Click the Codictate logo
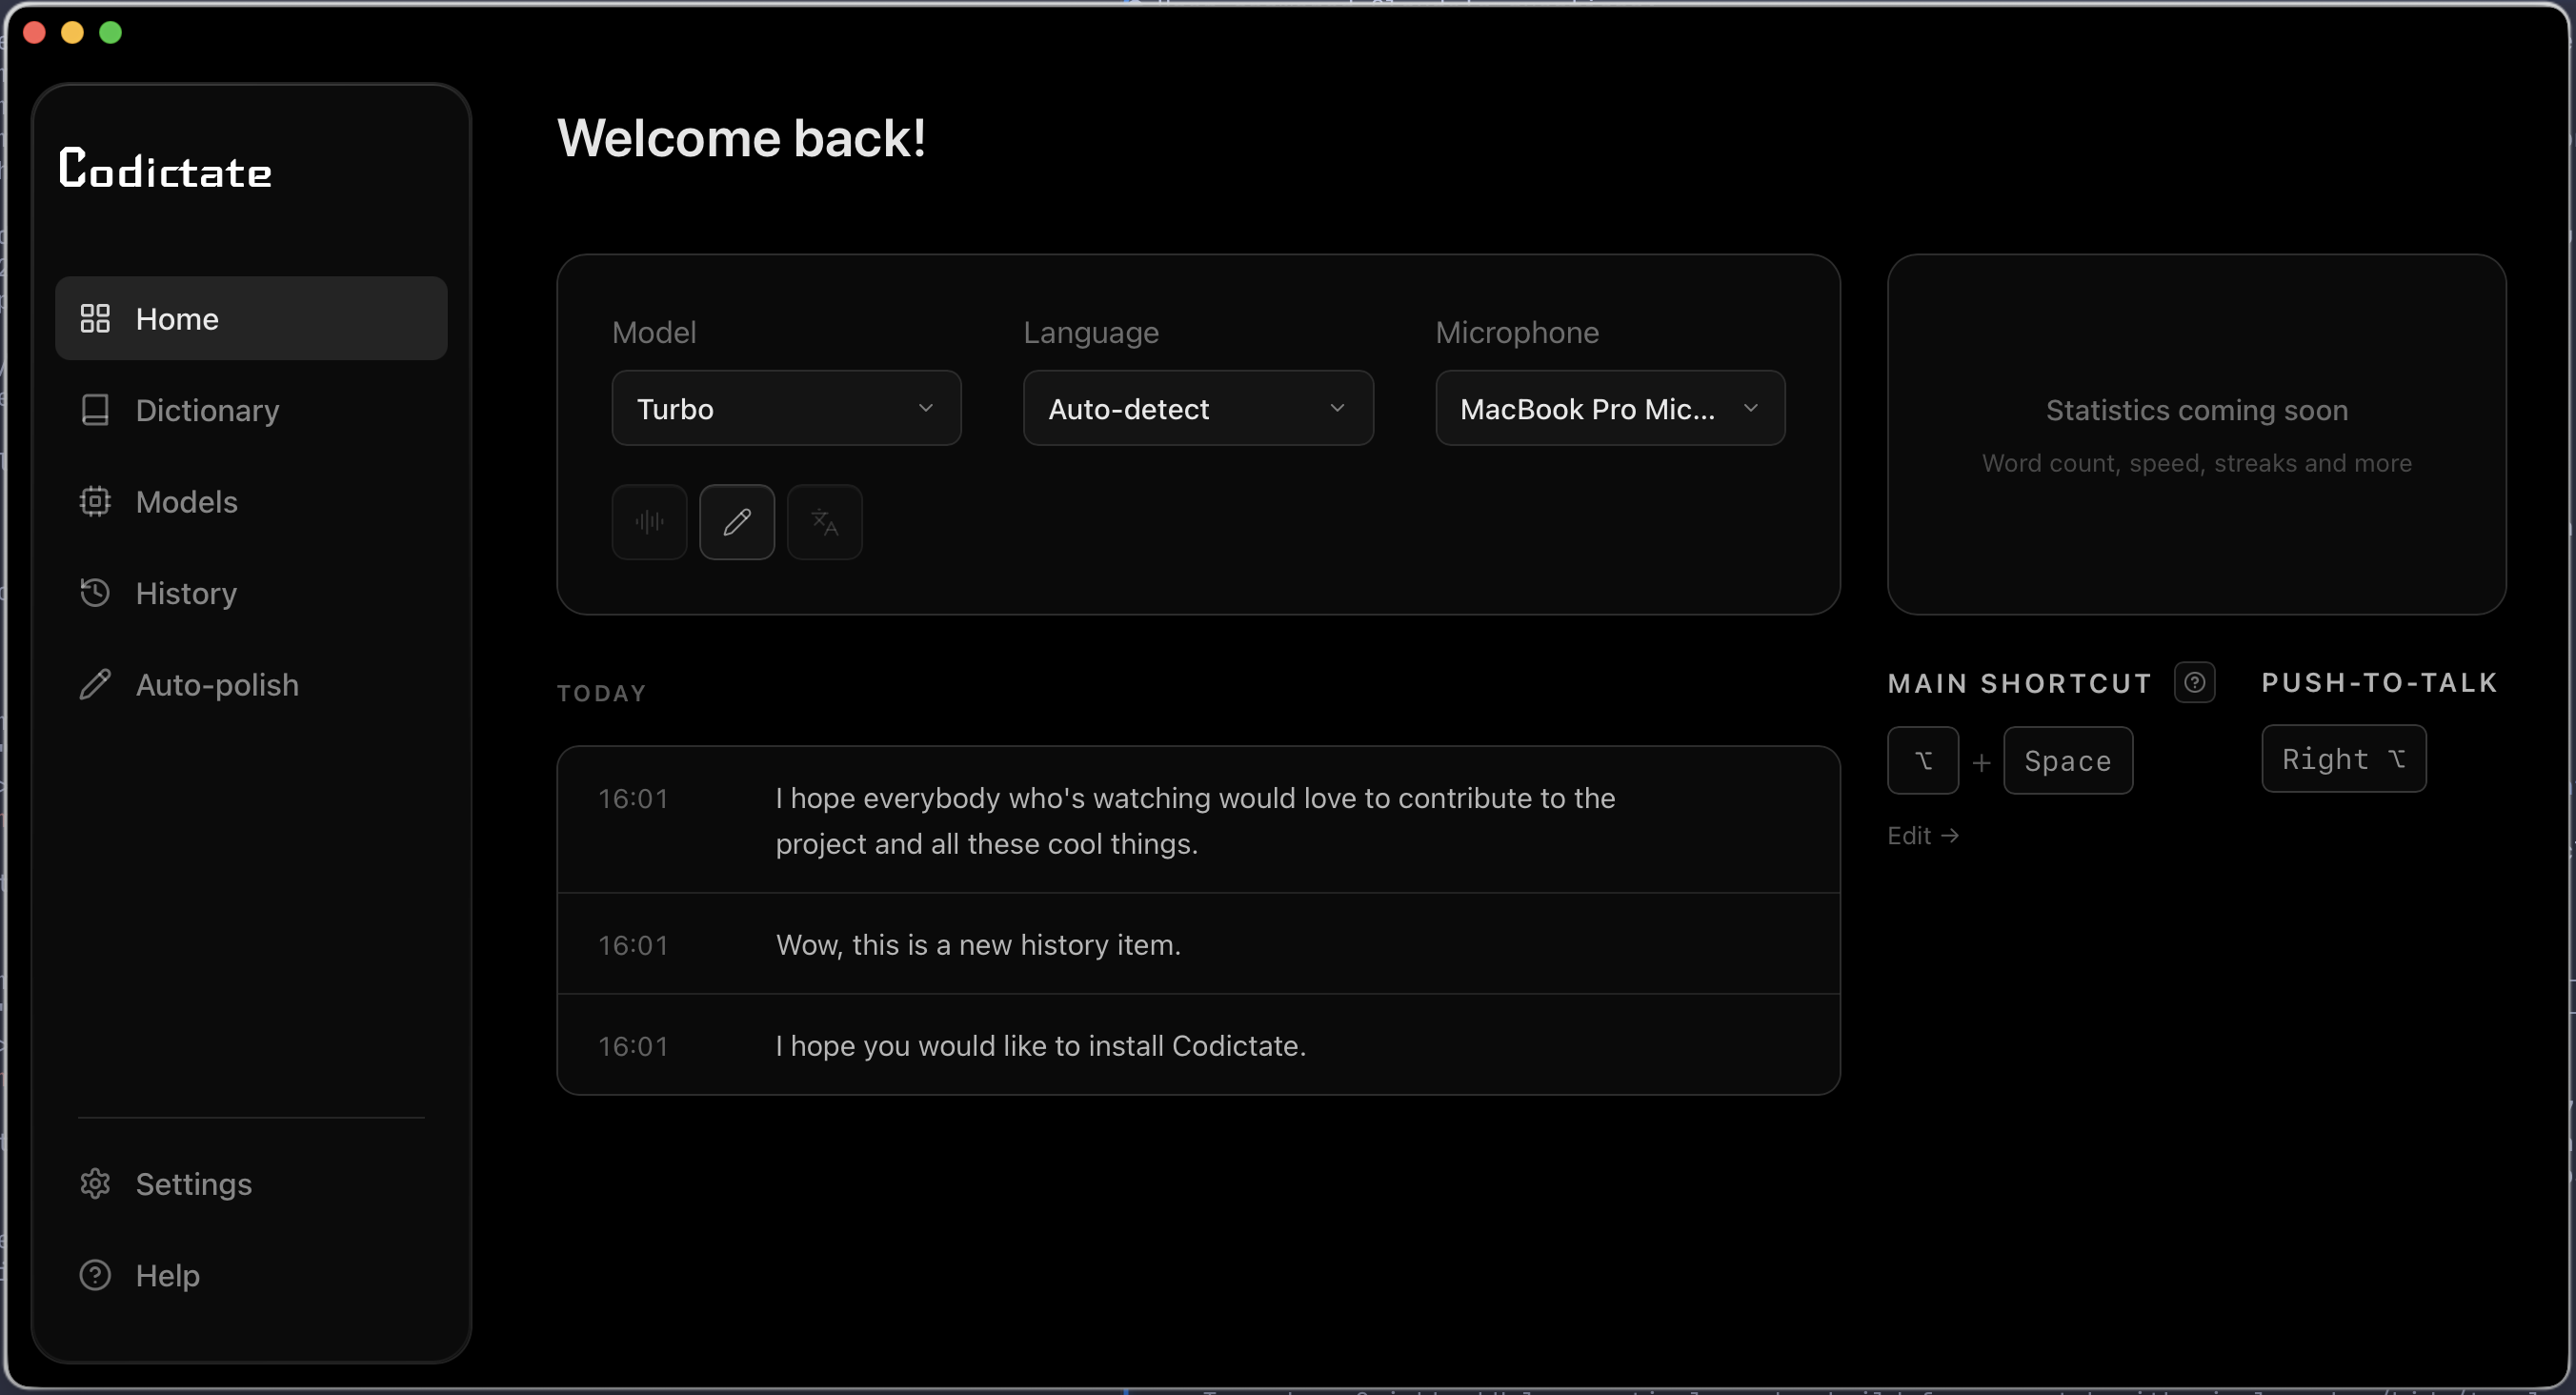This screenshot has height=1395, width=2576. click(x=165, y=168)
